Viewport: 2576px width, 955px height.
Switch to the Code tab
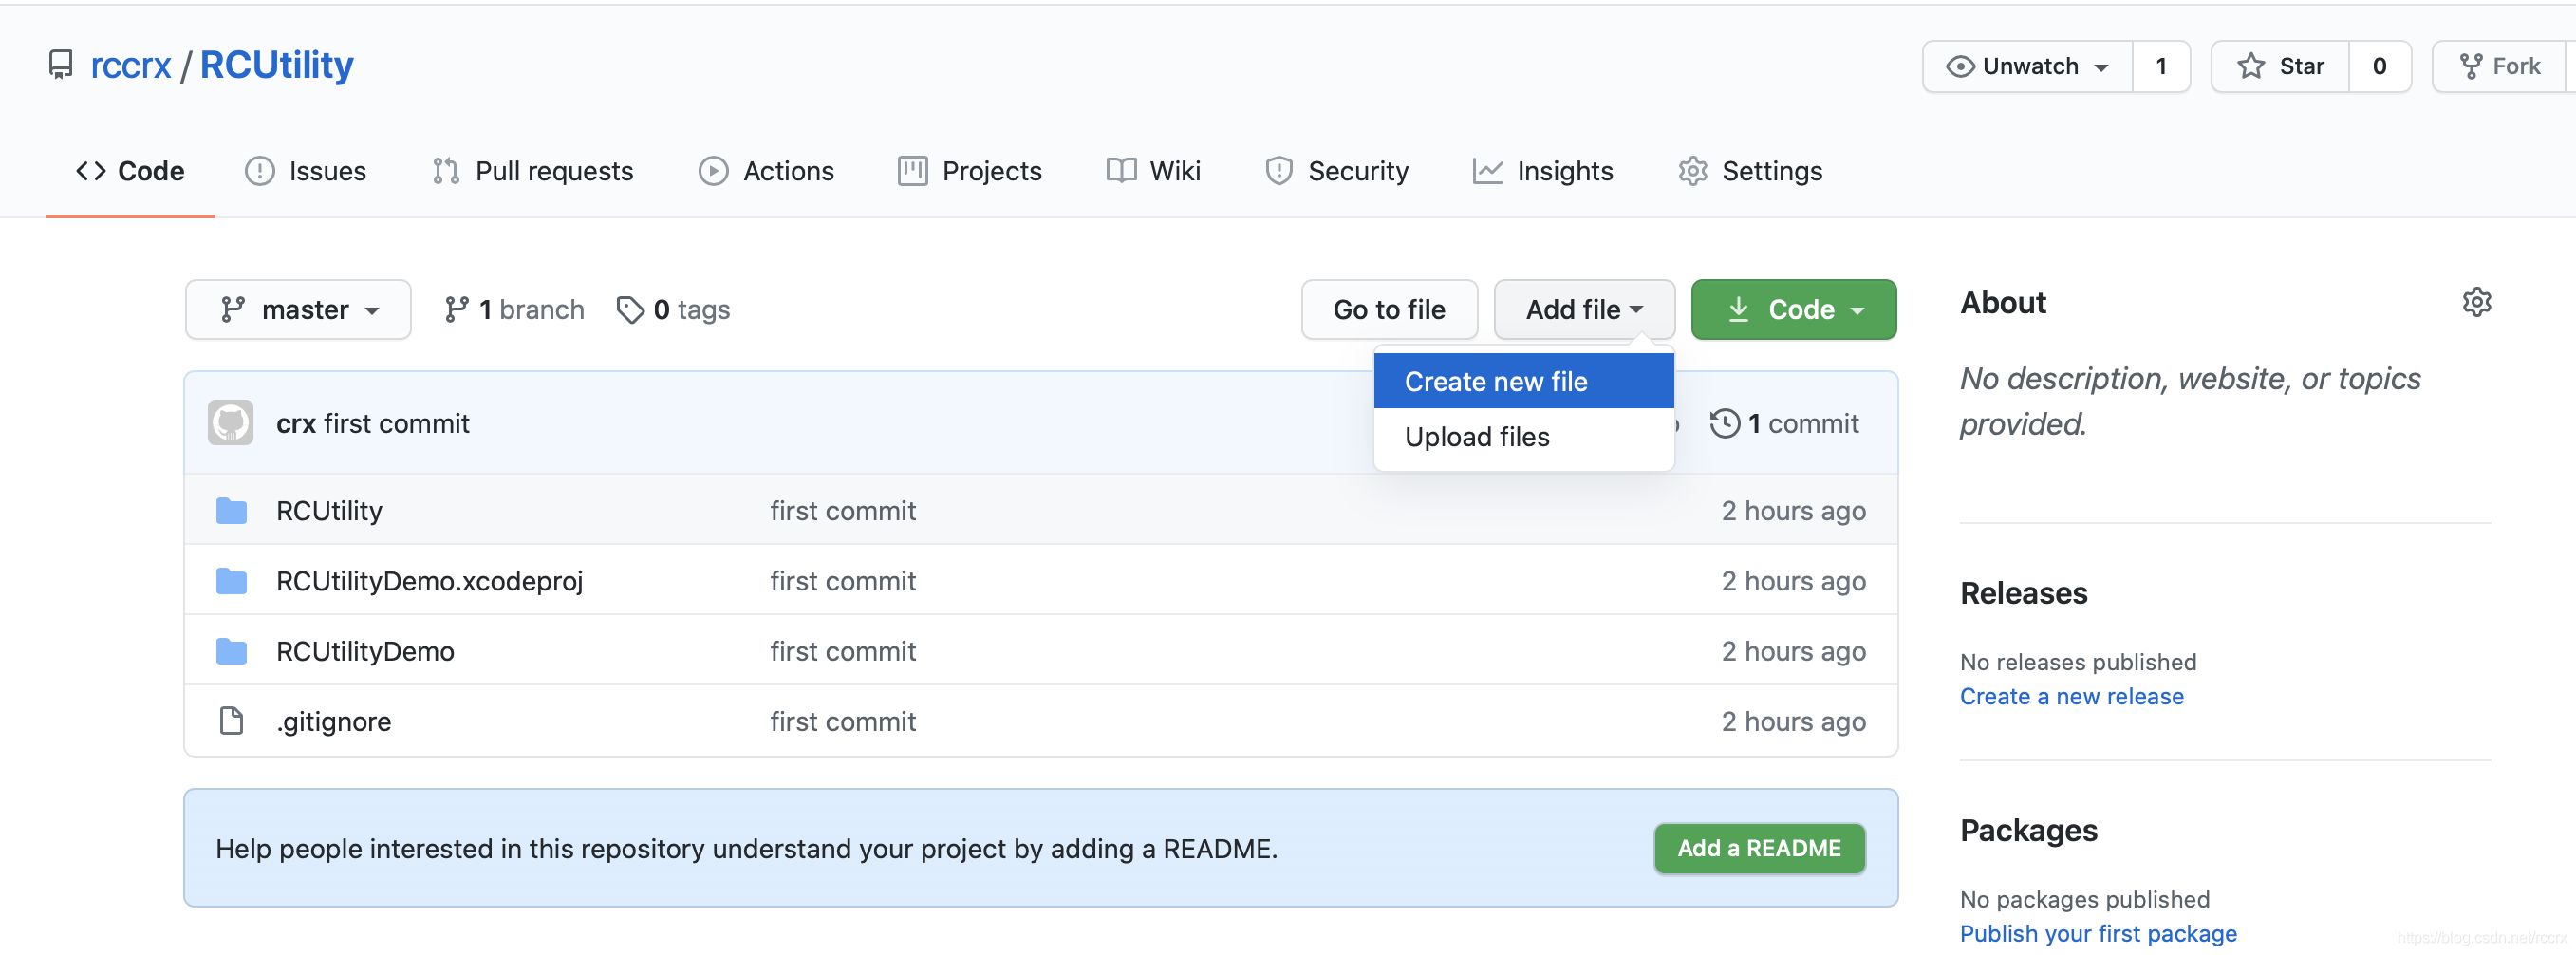[130, 171]
